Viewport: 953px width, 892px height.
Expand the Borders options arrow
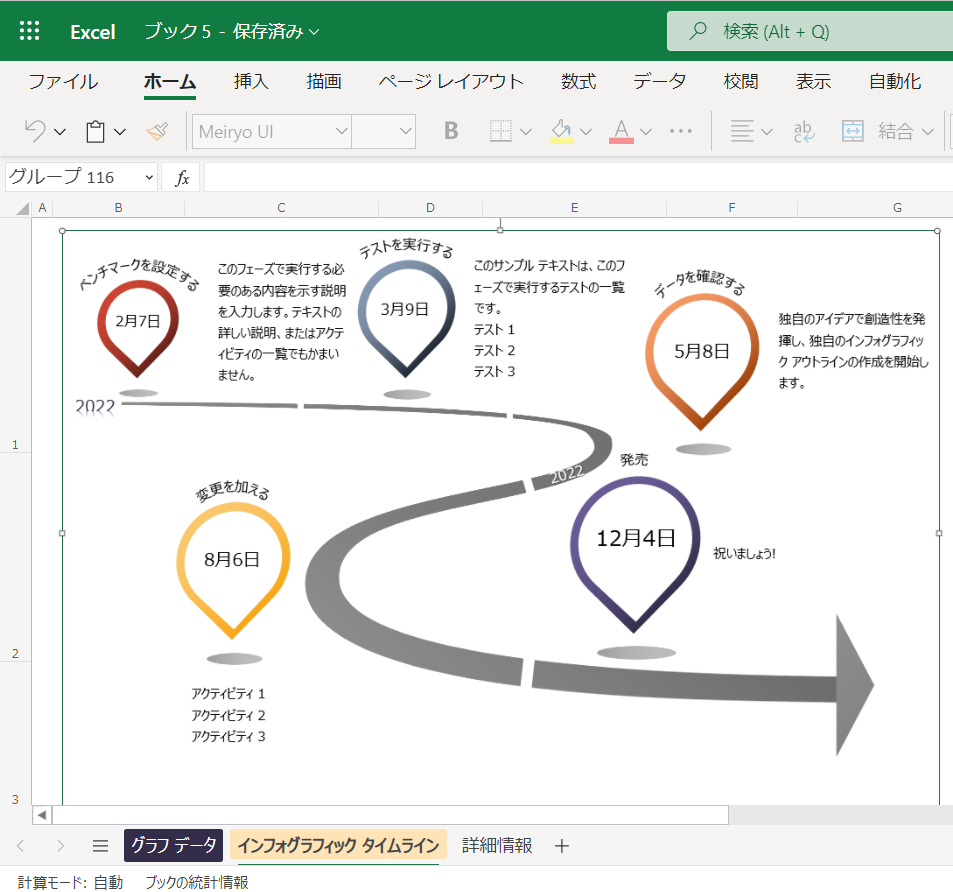[526, 131]
